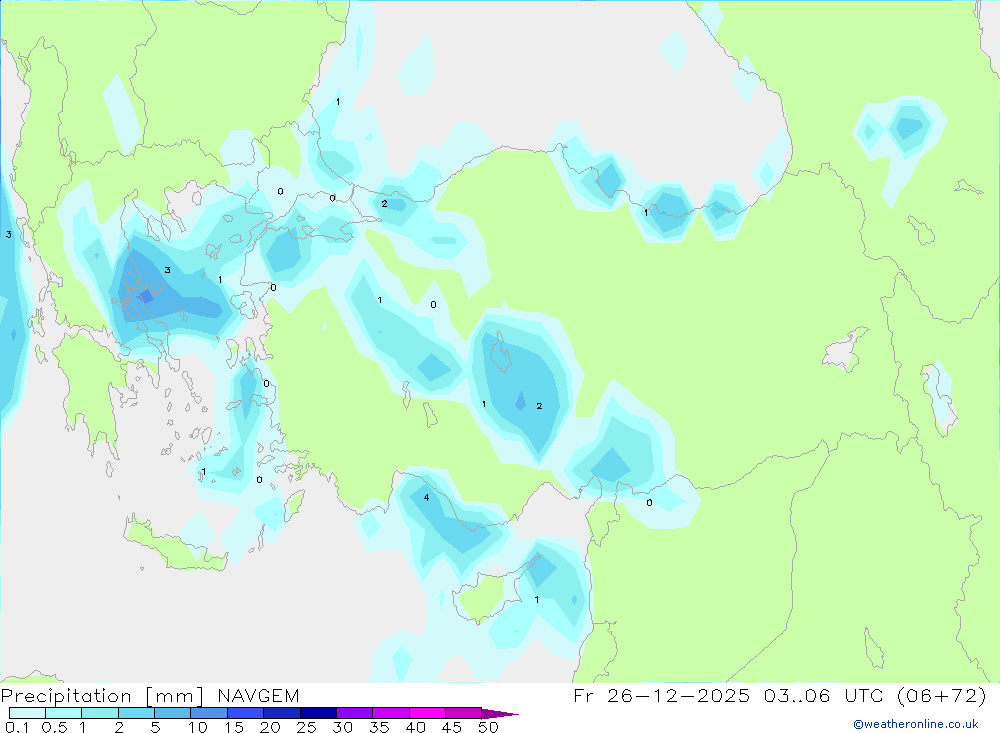
Task: Click the "NAVGEM" model name
Action: click(258, 696)
